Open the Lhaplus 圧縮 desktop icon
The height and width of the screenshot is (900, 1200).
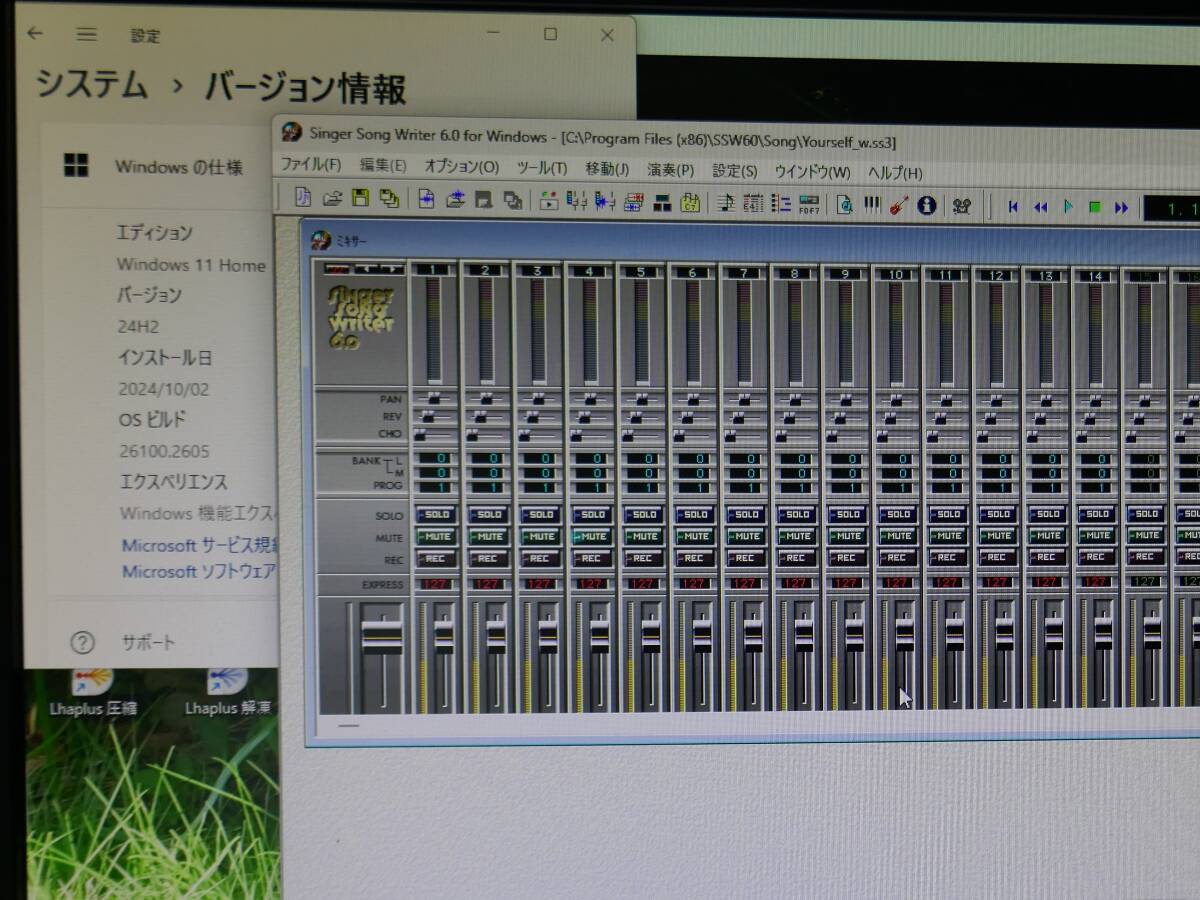click(x=92, y=689)
